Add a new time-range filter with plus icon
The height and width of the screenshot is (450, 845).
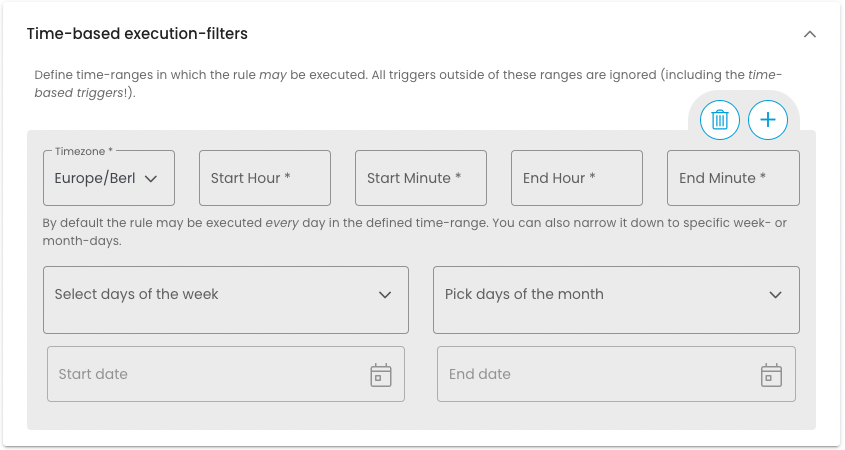click(x=768, y=121)
